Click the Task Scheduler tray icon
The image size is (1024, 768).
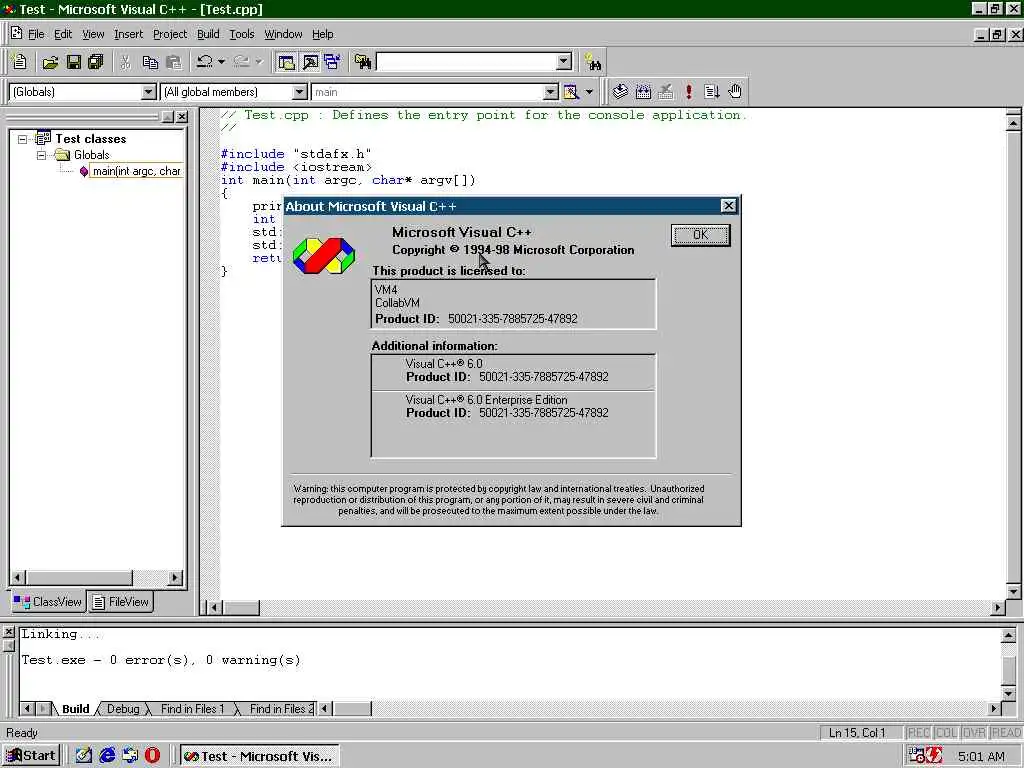[x=916, y=756]
